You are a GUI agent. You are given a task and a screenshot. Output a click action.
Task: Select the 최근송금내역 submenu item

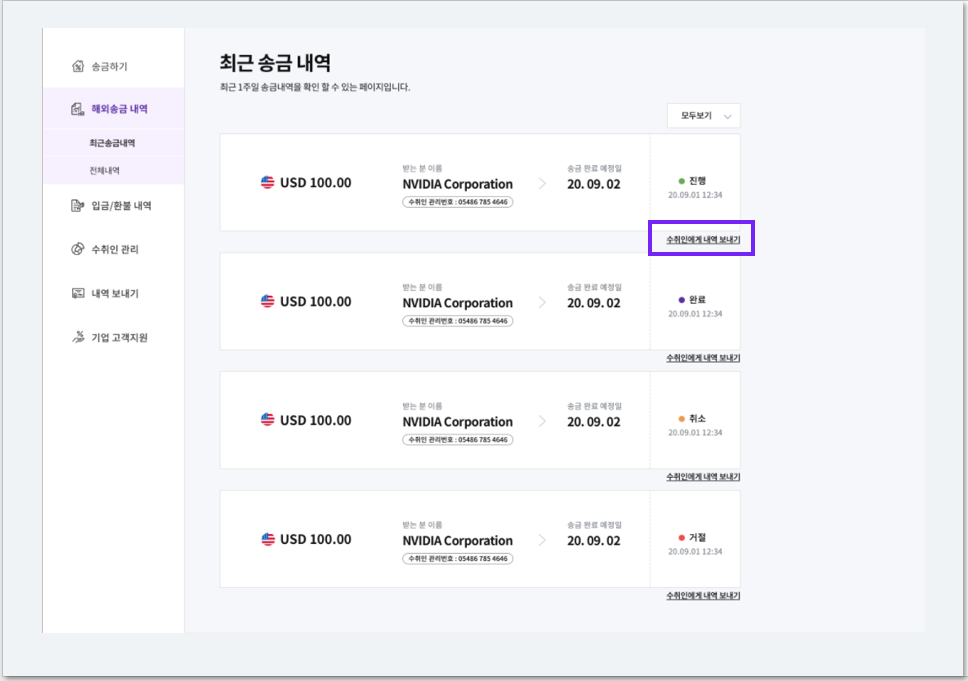pyautogui.click(x=112, y=143)
